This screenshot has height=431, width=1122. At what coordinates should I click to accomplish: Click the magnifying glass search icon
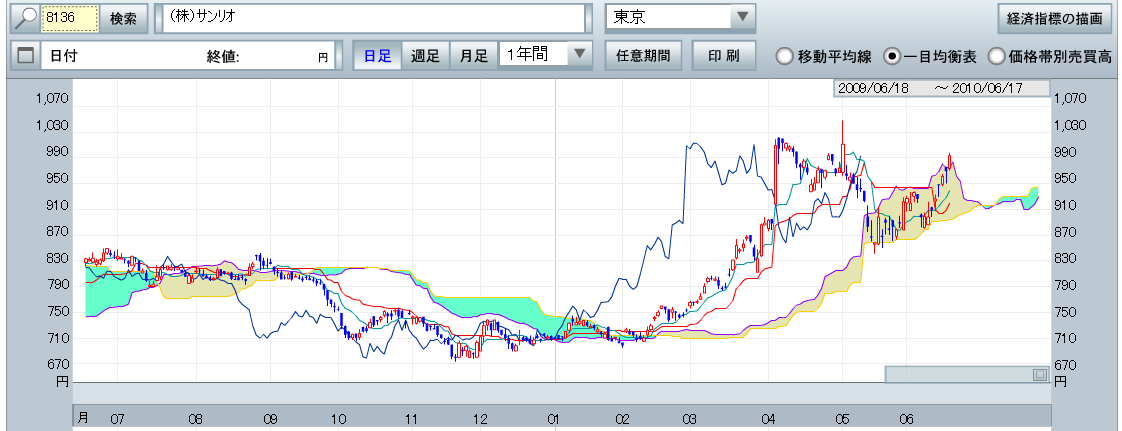coord(25,19)
